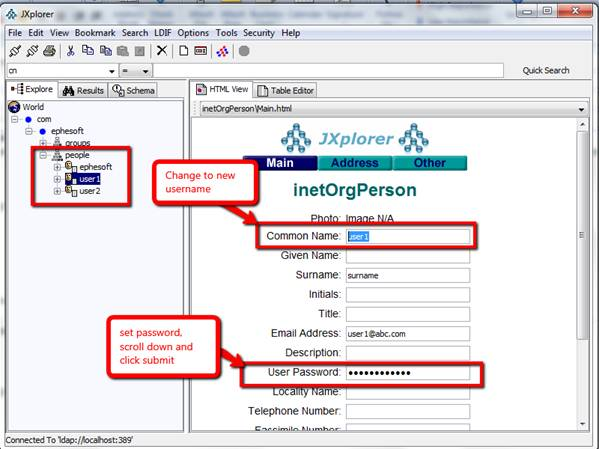
Task: Click the Disconnect plug toolbar icon
Action: (32, 51)
